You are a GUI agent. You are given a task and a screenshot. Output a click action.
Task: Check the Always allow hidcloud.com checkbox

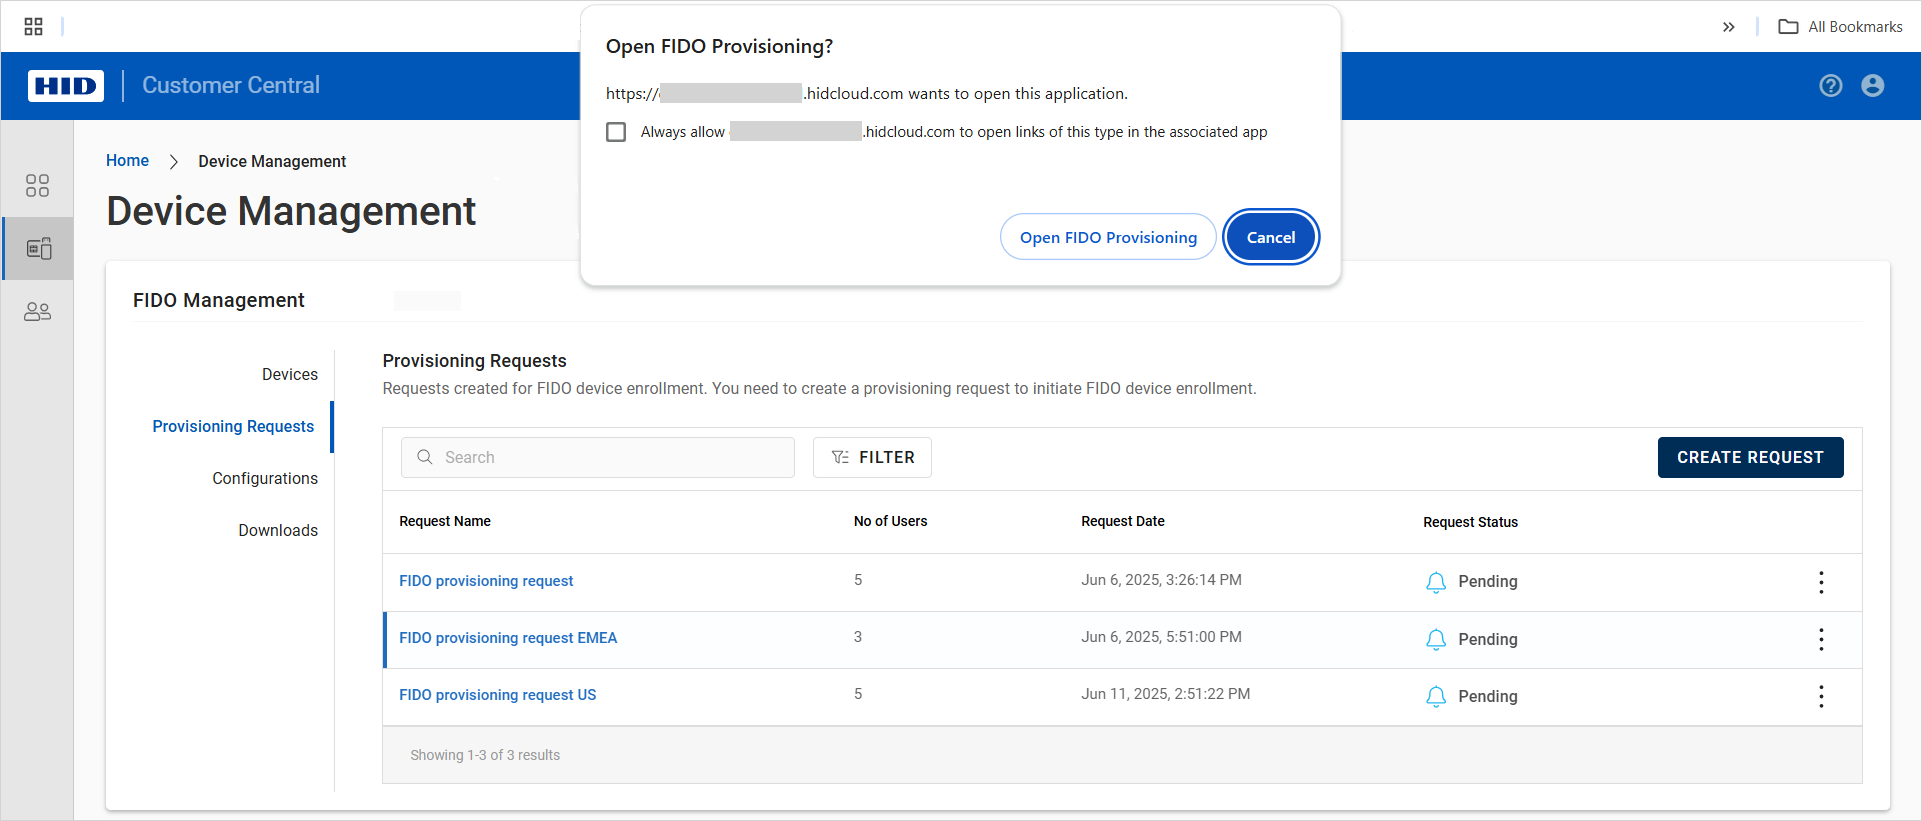(616, 132)
